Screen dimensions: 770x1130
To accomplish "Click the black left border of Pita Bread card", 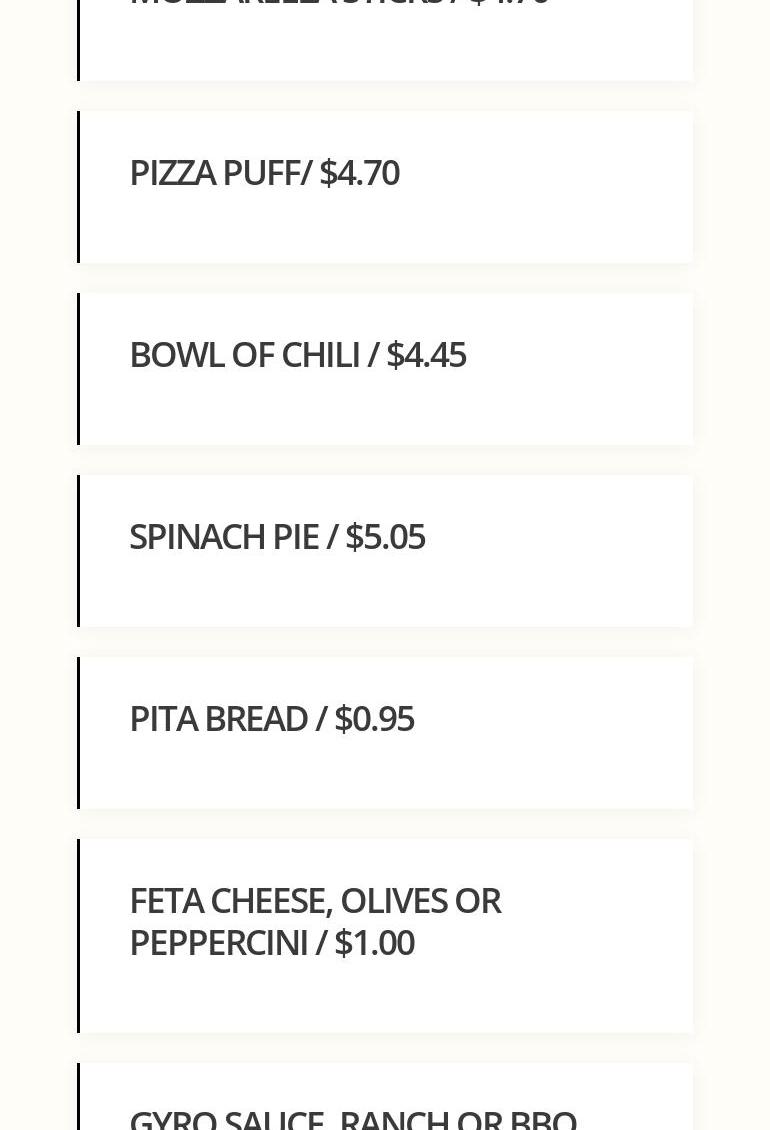I will [79, 733].
